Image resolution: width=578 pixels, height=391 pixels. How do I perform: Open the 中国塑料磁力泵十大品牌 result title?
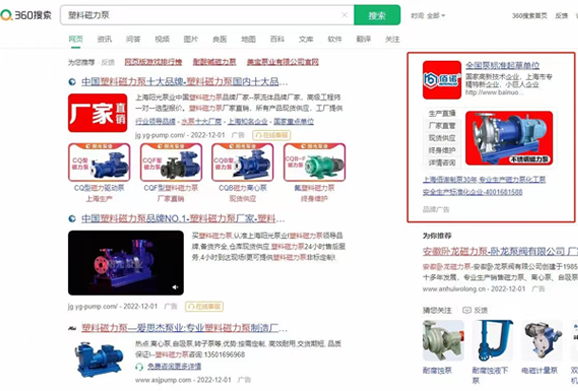[x=184, y=81]
